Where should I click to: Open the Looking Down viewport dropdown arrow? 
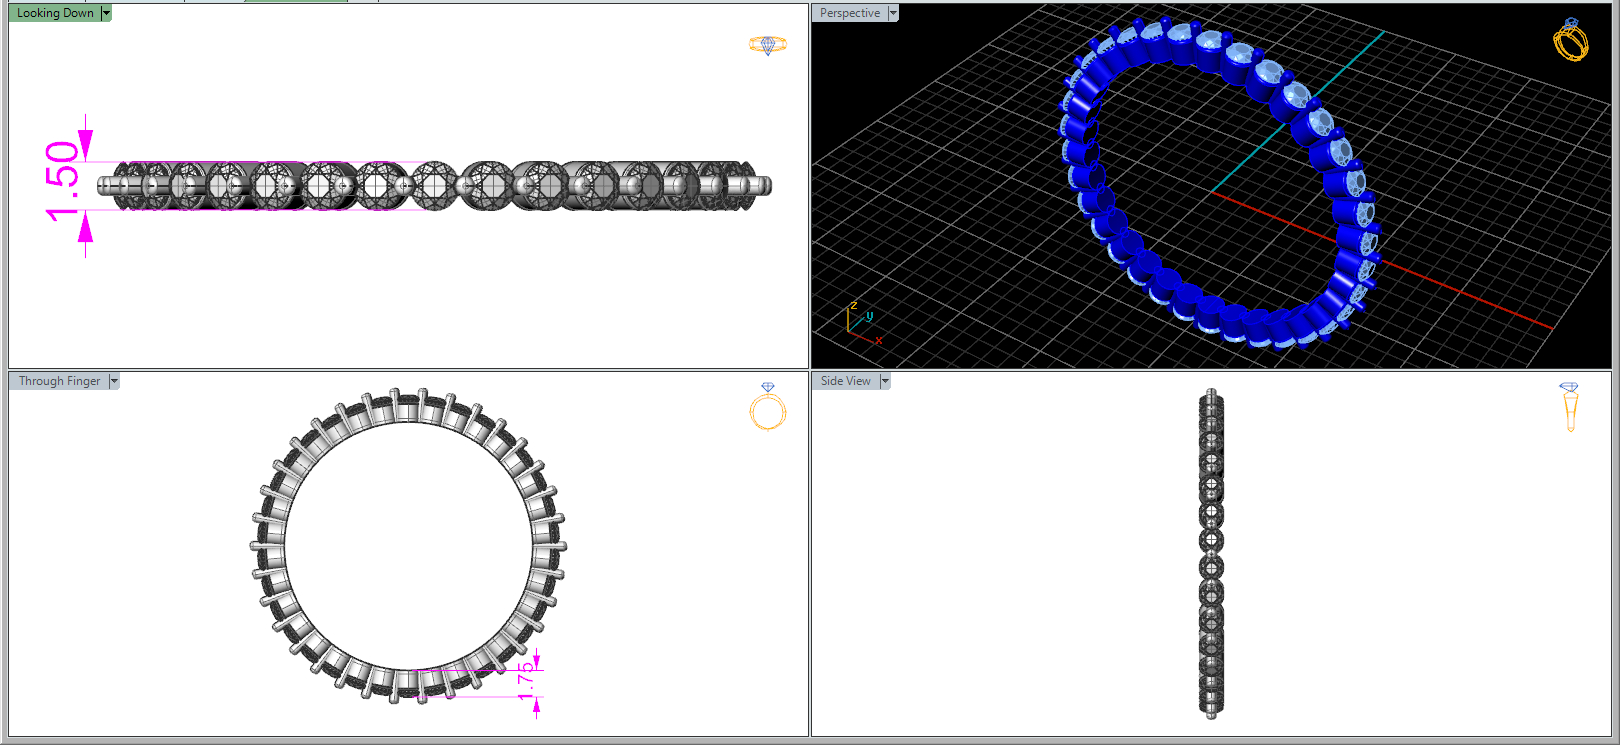click(106, 13)
